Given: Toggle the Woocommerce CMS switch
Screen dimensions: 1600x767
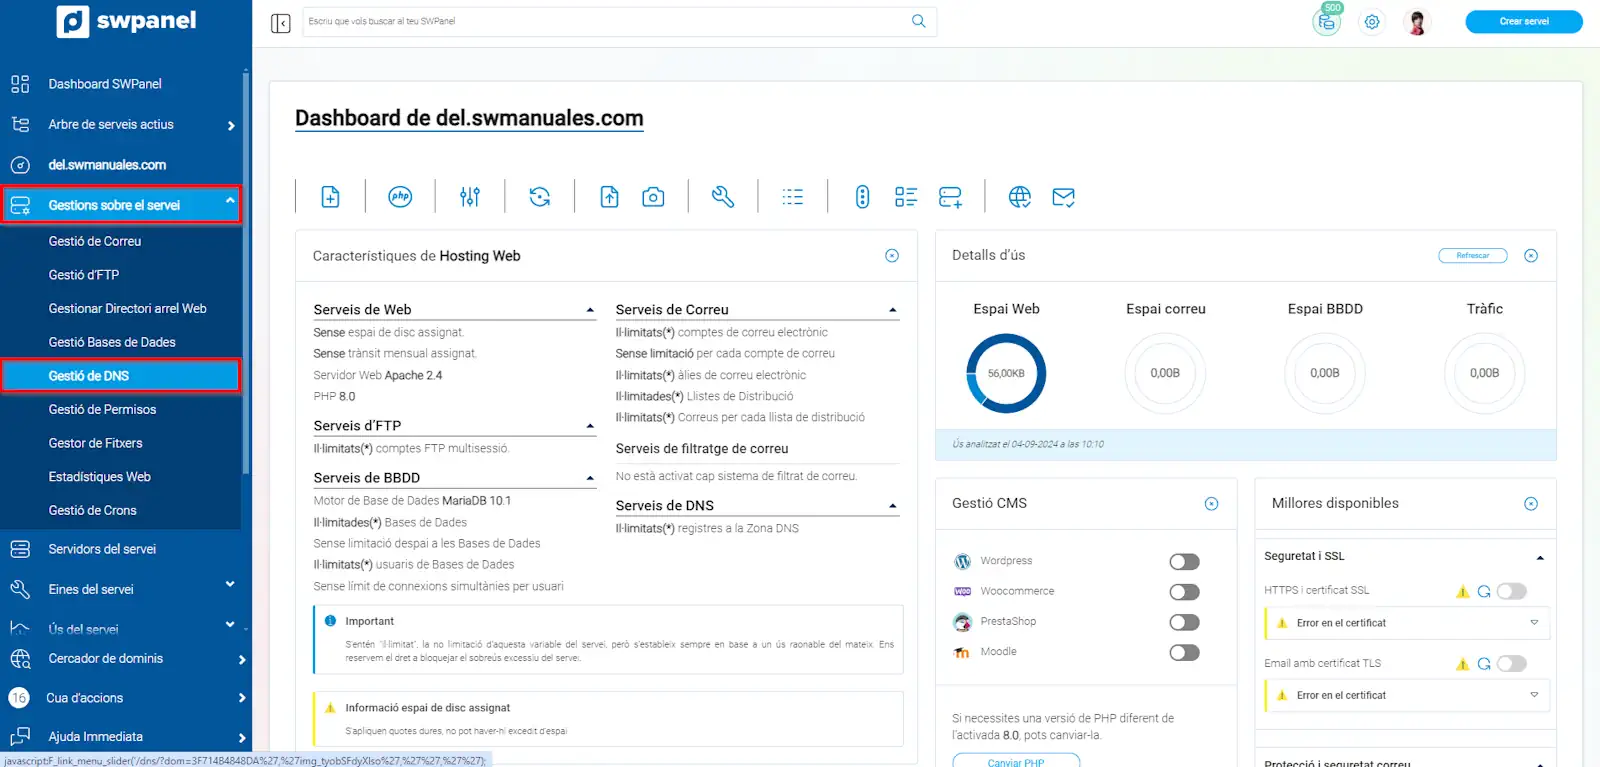Looking at the screenshot, I should tap(1184, 592).
